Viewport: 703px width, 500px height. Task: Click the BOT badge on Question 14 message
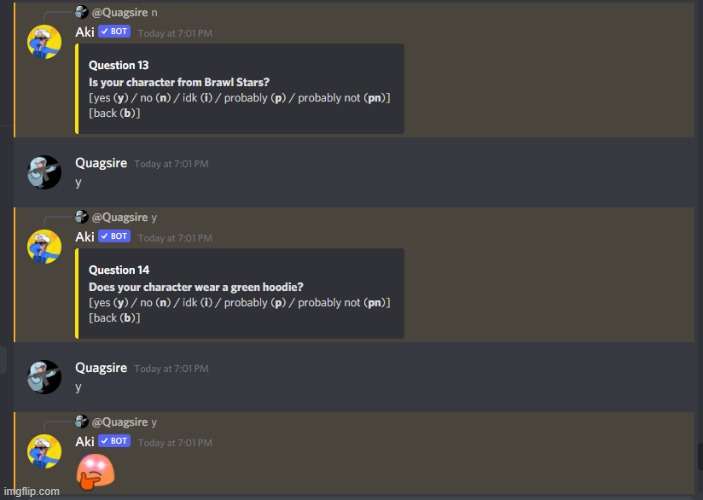coord(114,236)
